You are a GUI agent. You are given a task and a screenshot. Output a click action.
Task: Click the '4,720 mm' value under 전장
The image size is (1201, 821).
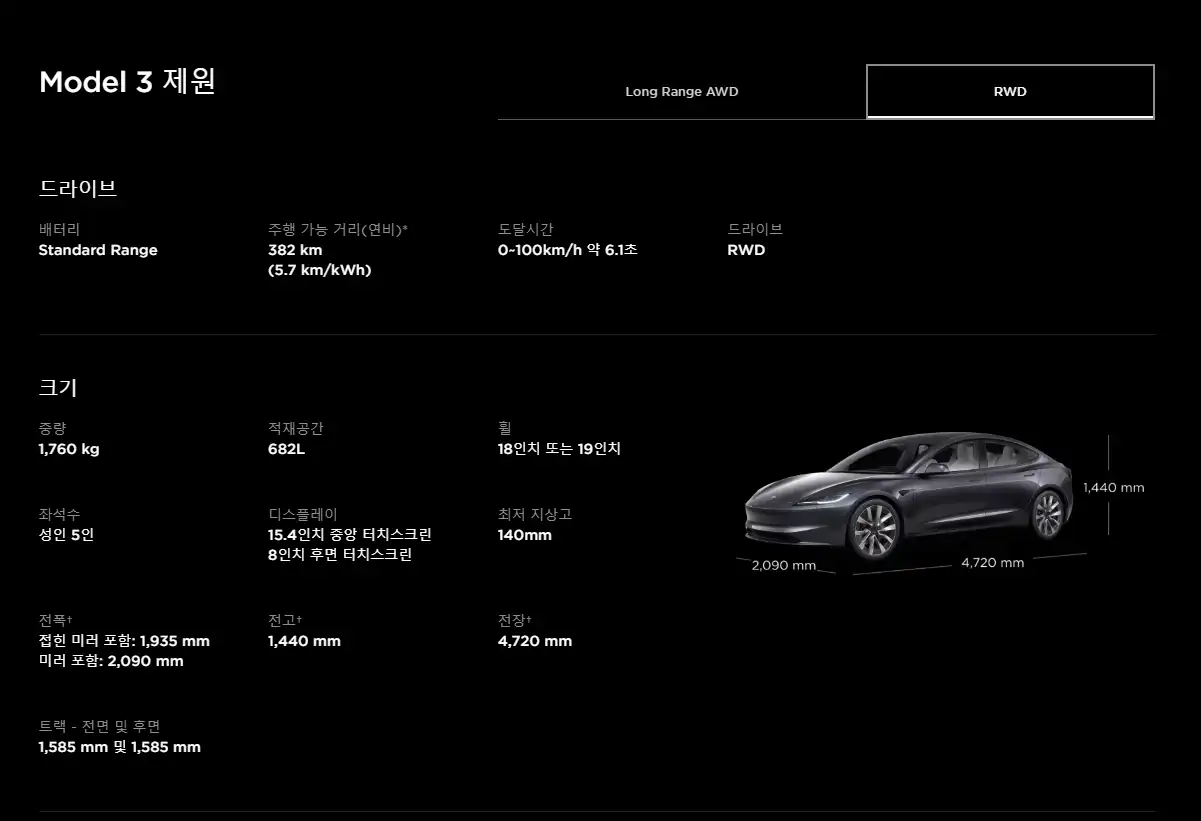tap(535, 641)
